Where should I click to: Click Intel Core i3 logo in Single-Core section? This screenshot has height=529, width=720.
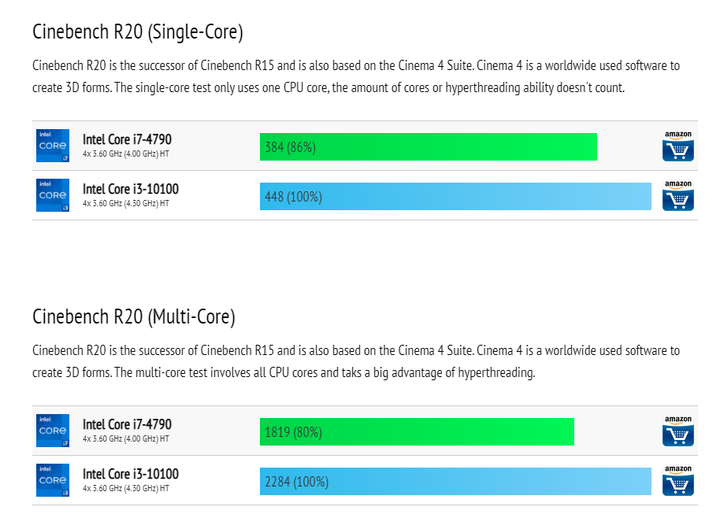53,195
